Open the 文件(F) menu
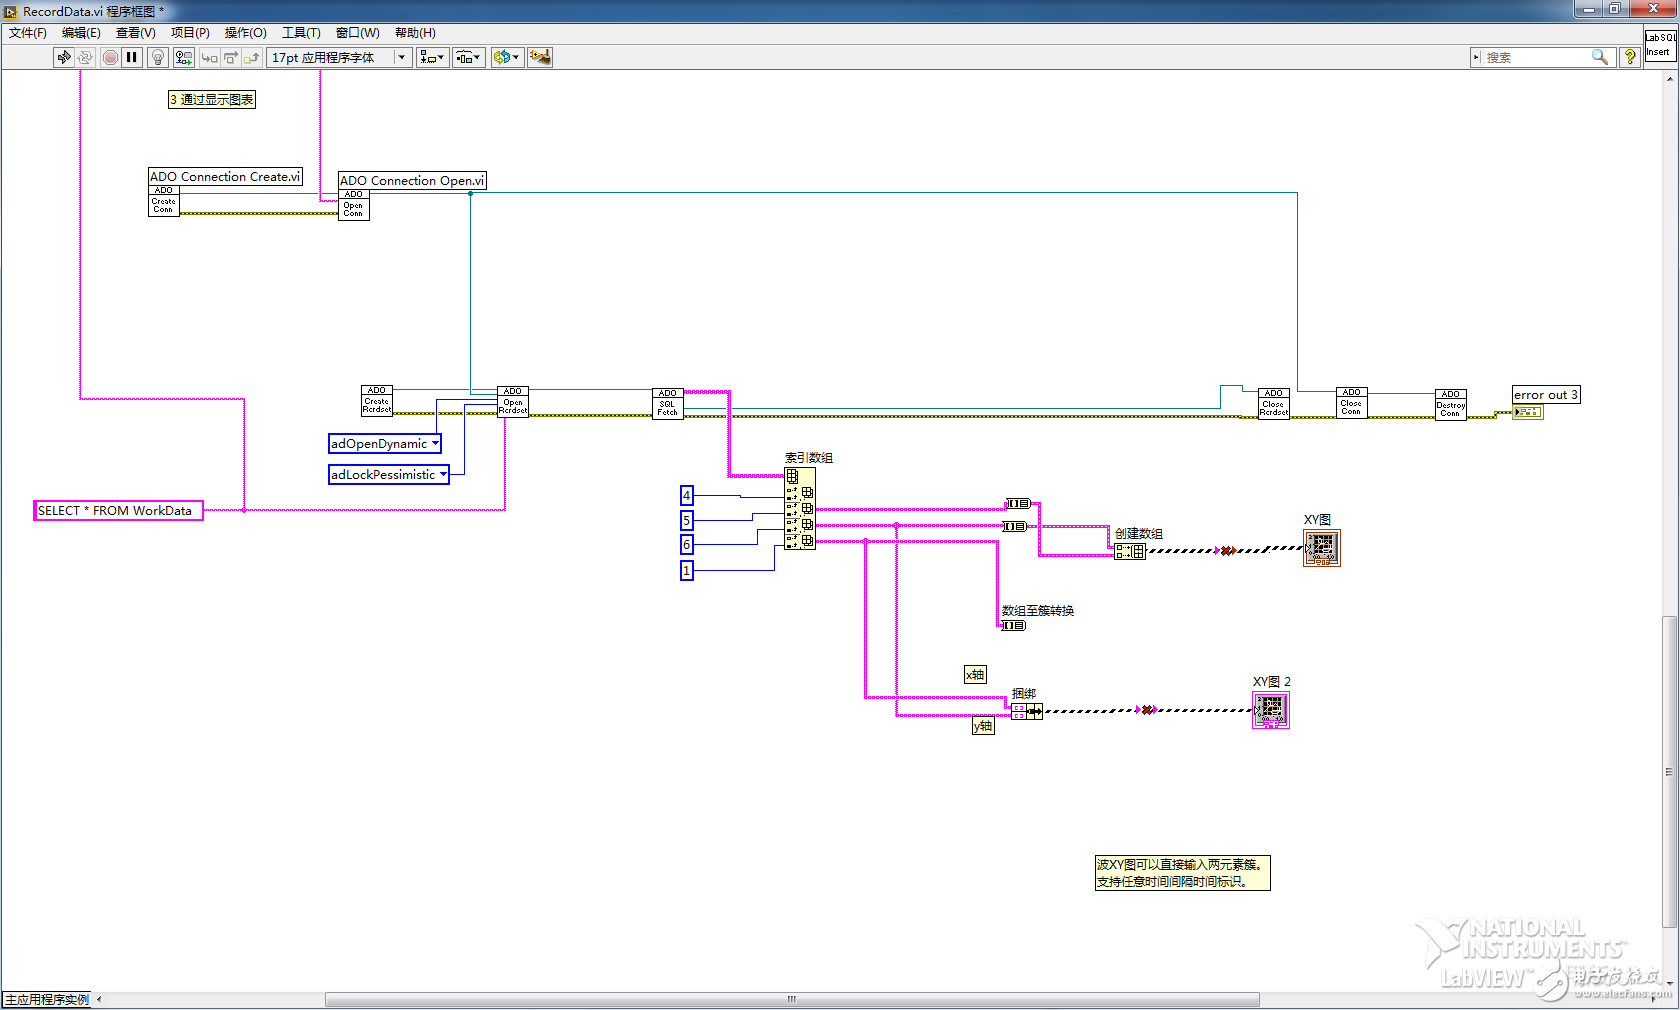 coord(27,33)
